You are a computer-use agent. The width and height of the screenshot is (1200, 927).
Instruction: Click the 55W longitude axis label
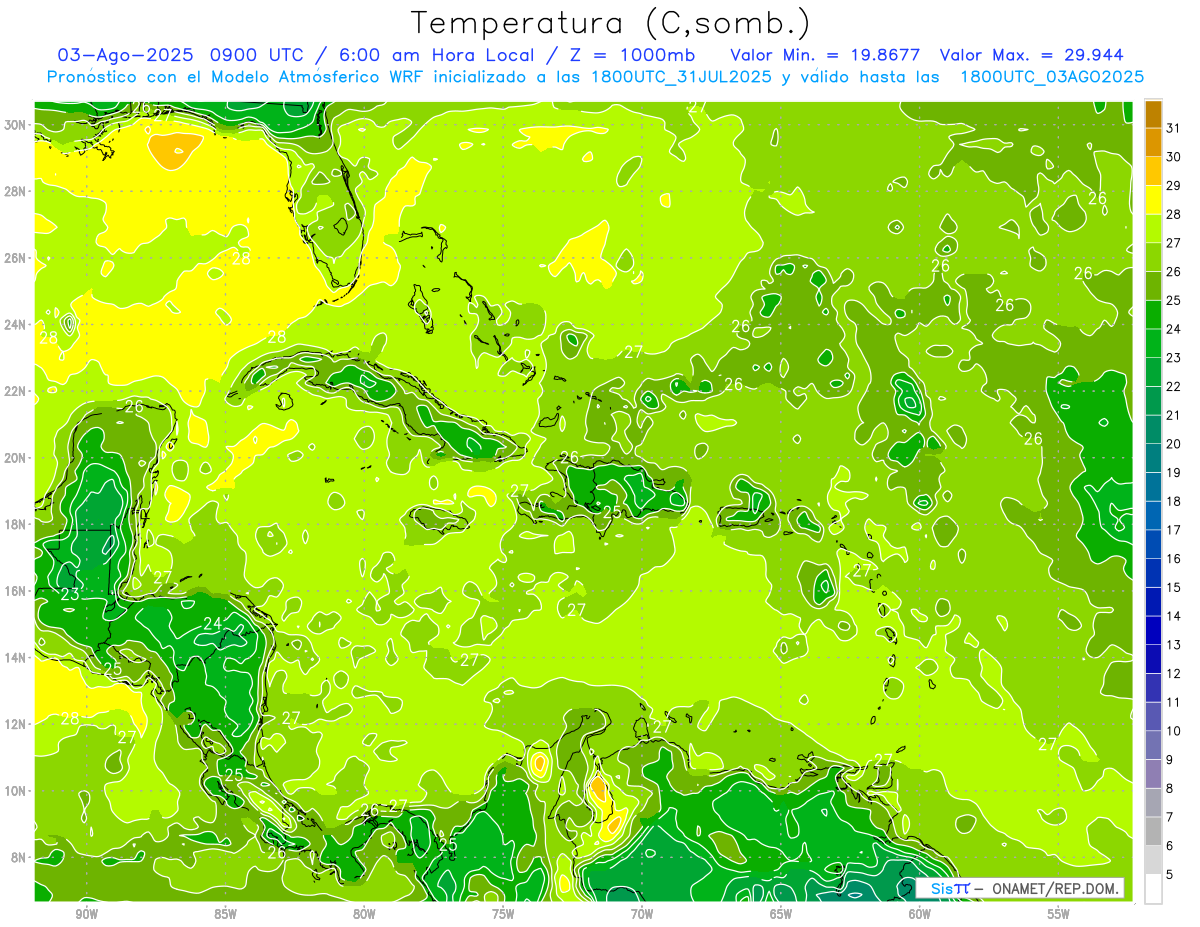point(1059,915)
